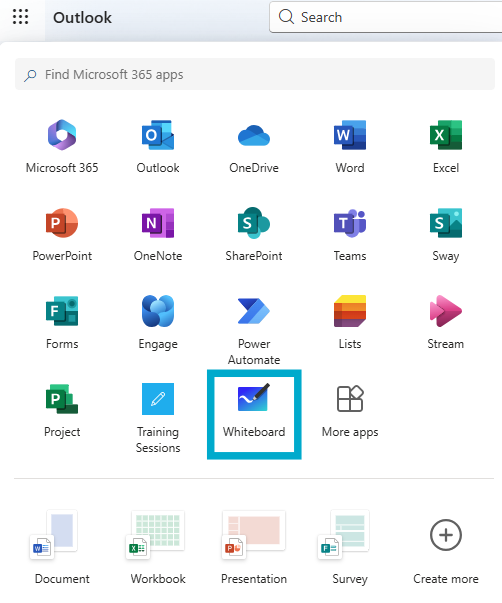Create a new PowerPoint Presentation

(x=254, y=548)
